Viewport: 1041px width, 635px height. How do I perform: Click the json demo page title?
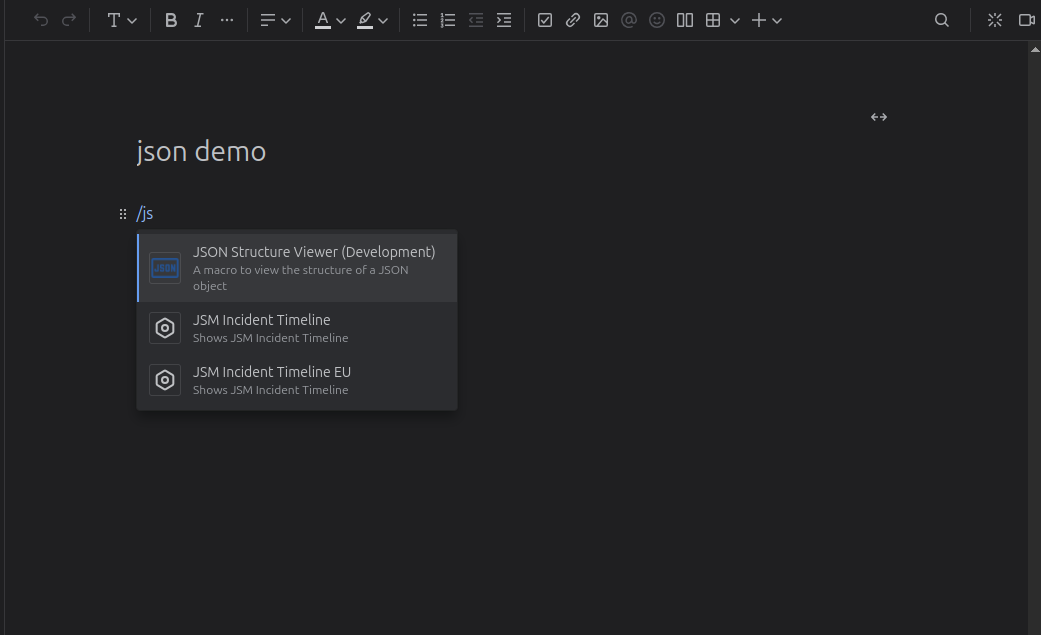click(x=201, y=151)
